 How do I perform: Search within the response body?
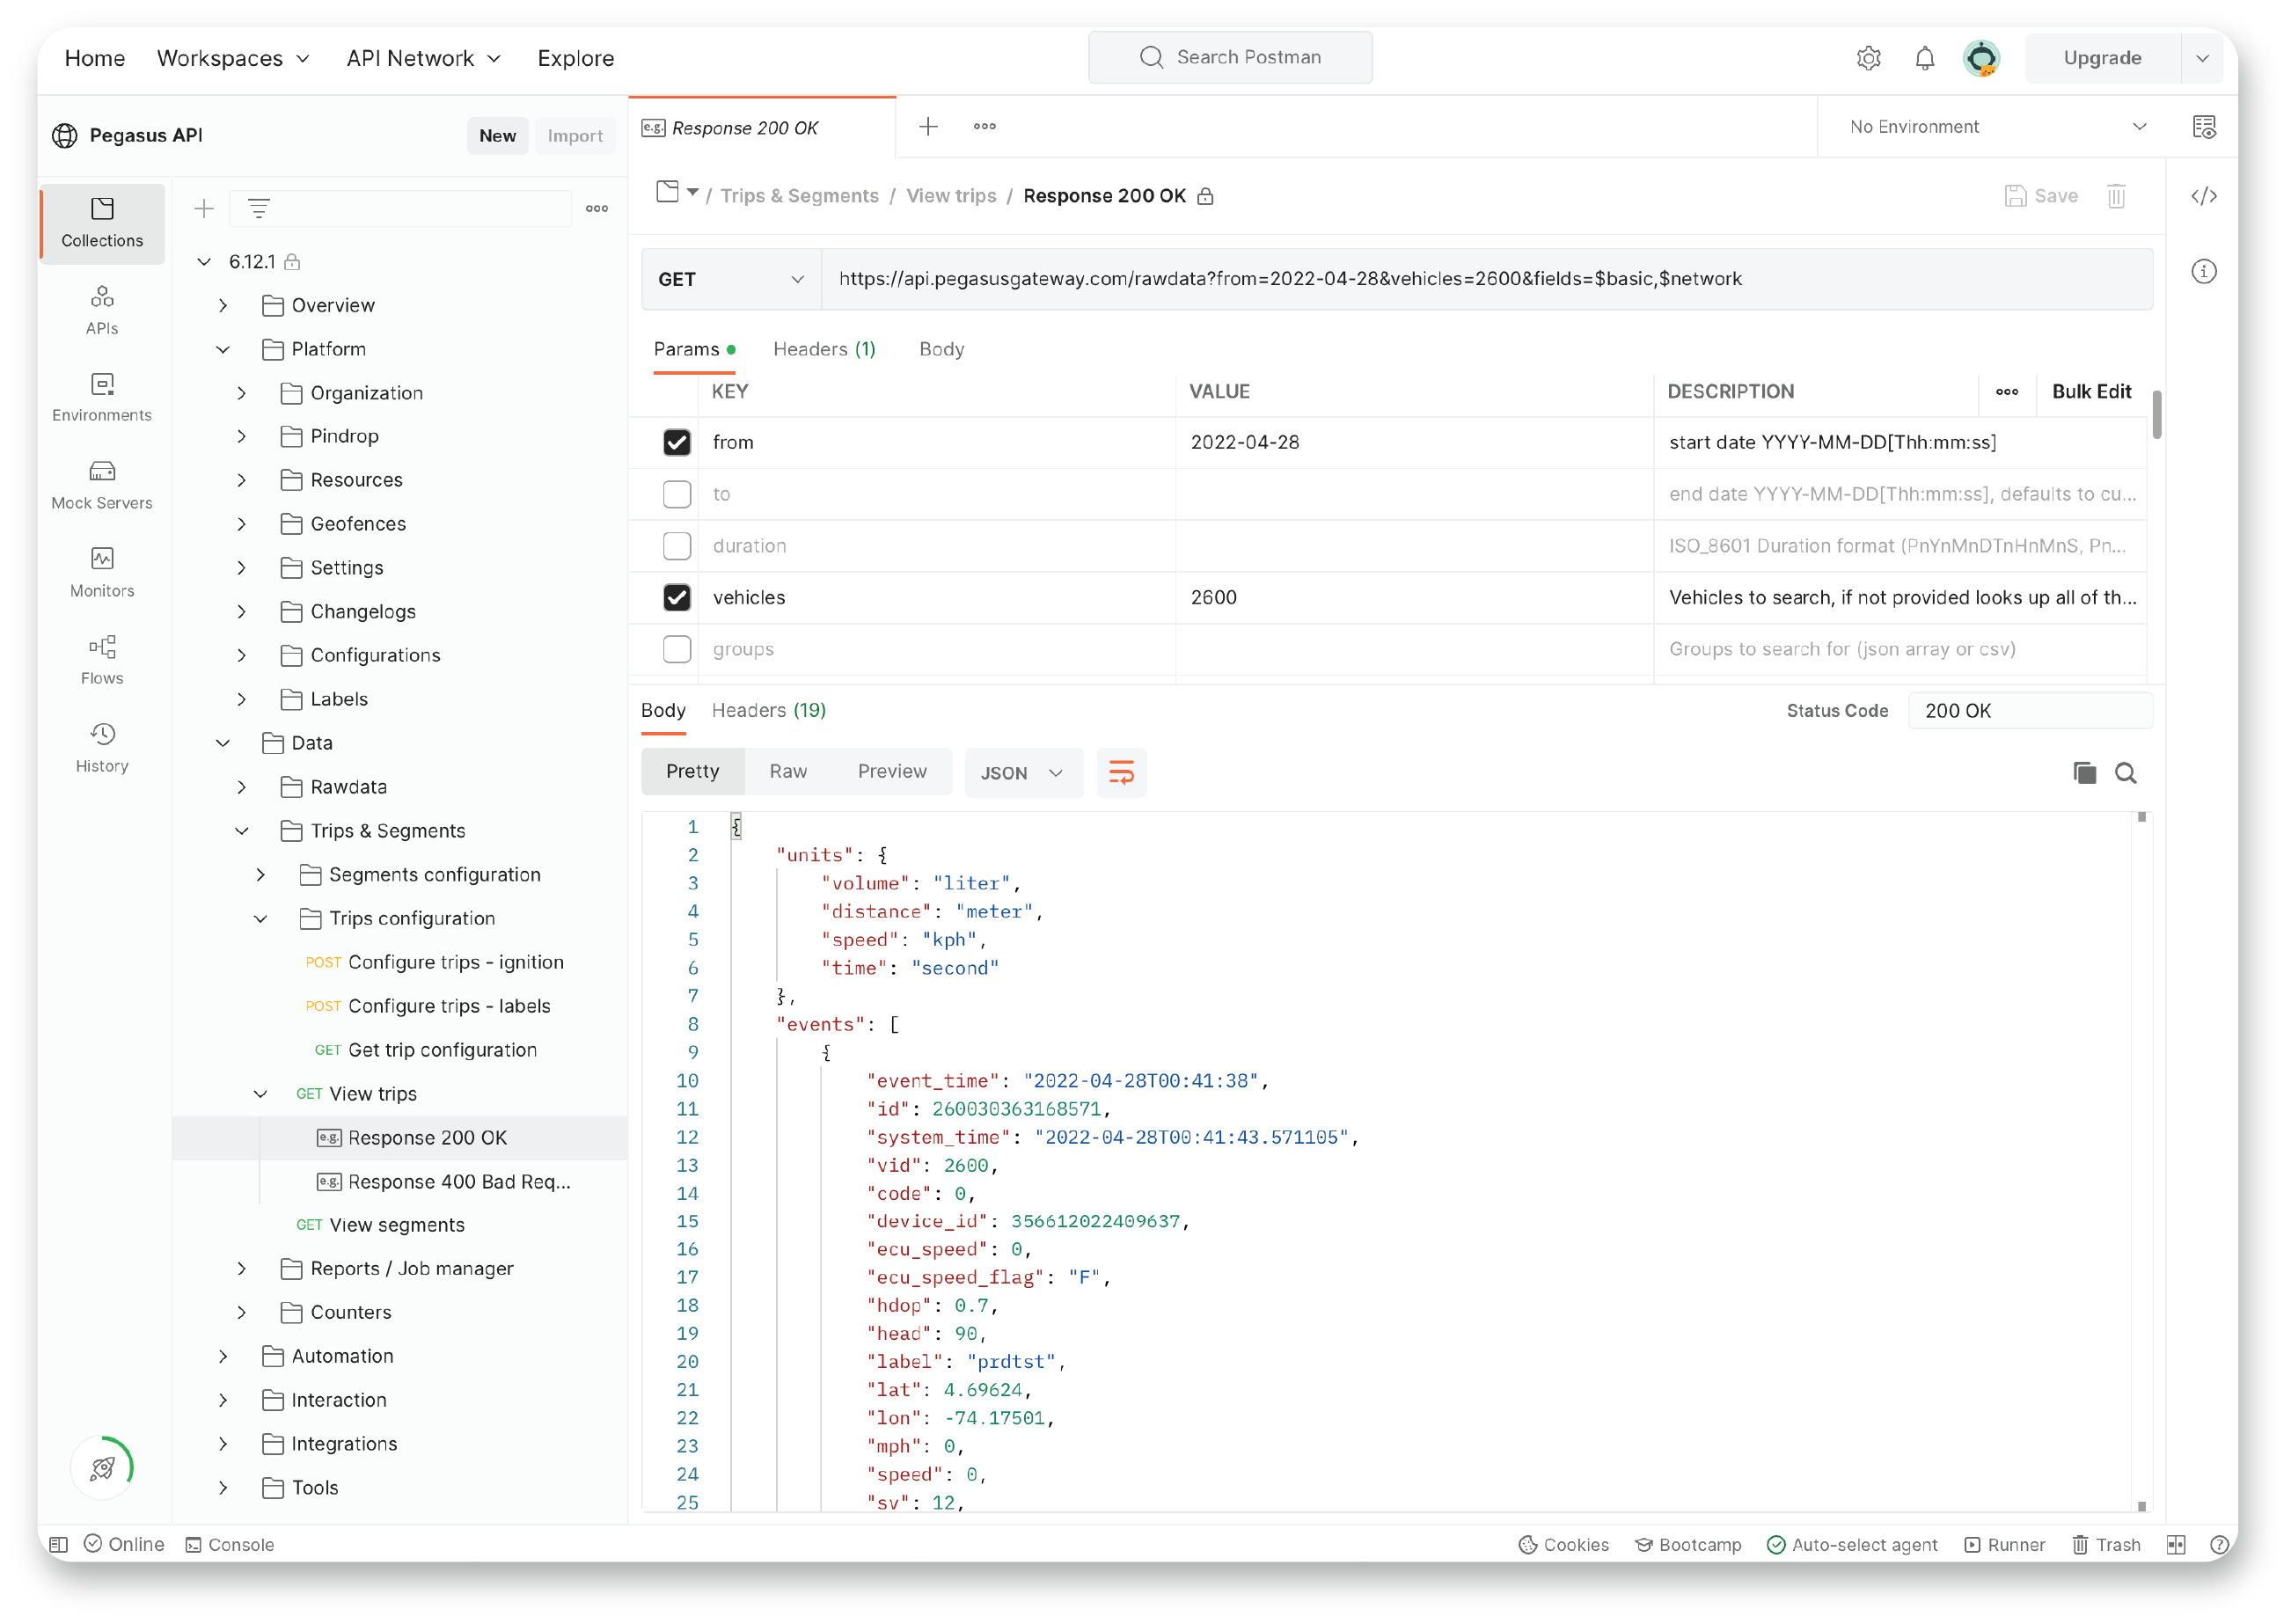click(x=2126, y=773)
